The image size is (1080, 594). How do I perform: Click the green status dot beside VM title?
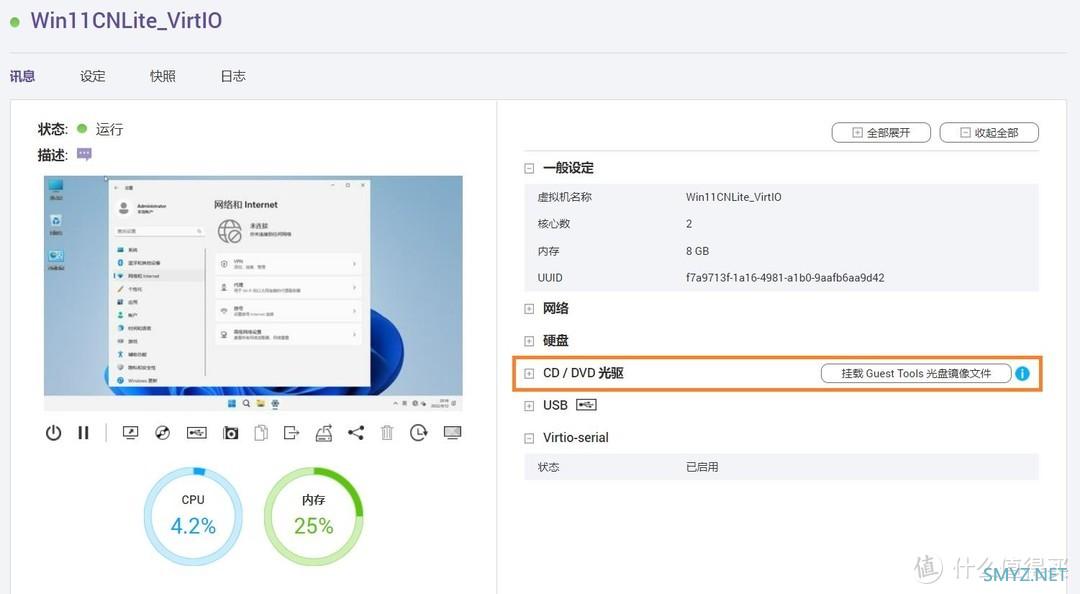tap(14, 22)
